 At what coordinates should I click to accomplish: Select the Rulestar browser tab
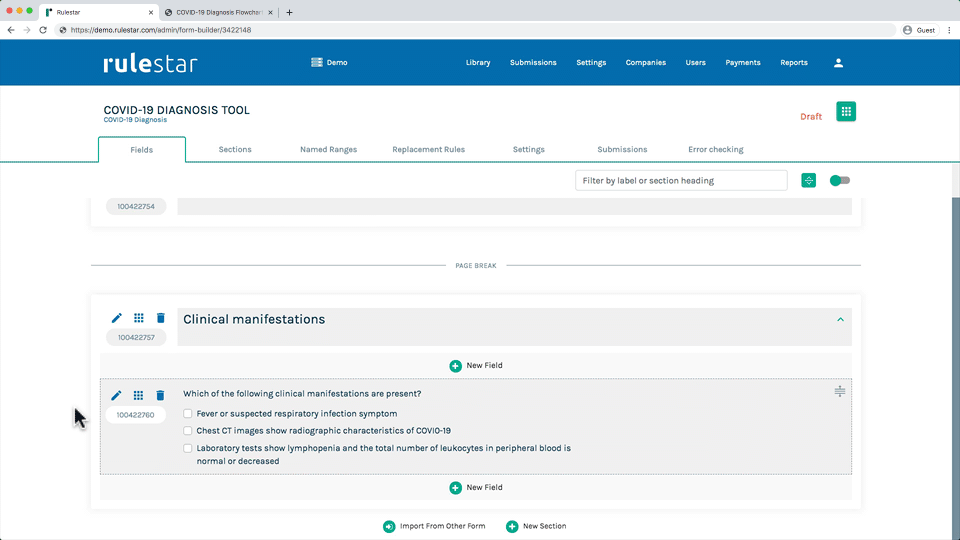98,12
